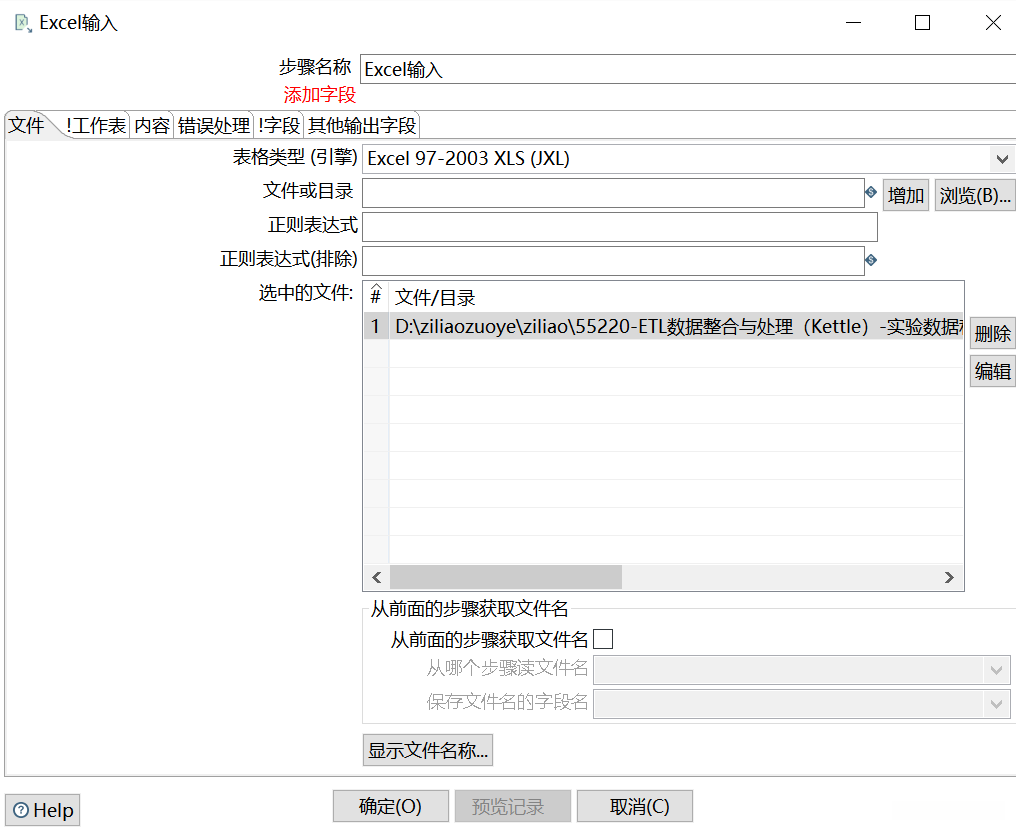
Task: Select the D:\ziliaozuoye file row
Action: pos(664,327)
